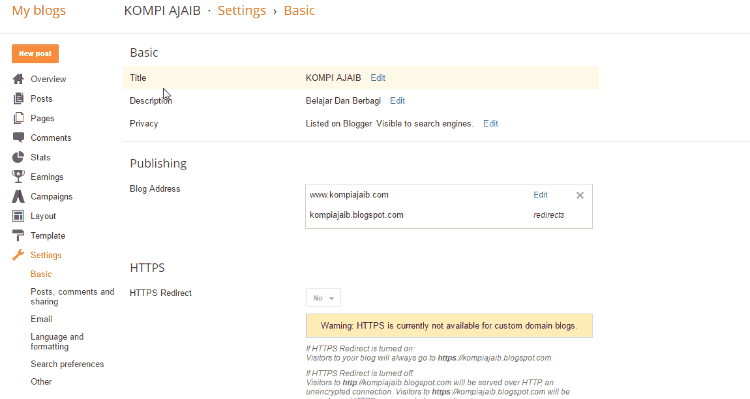Open Comments in the sidebar
Image resolution: width=750 pixels, height=399 pixels.
point(51,138)
